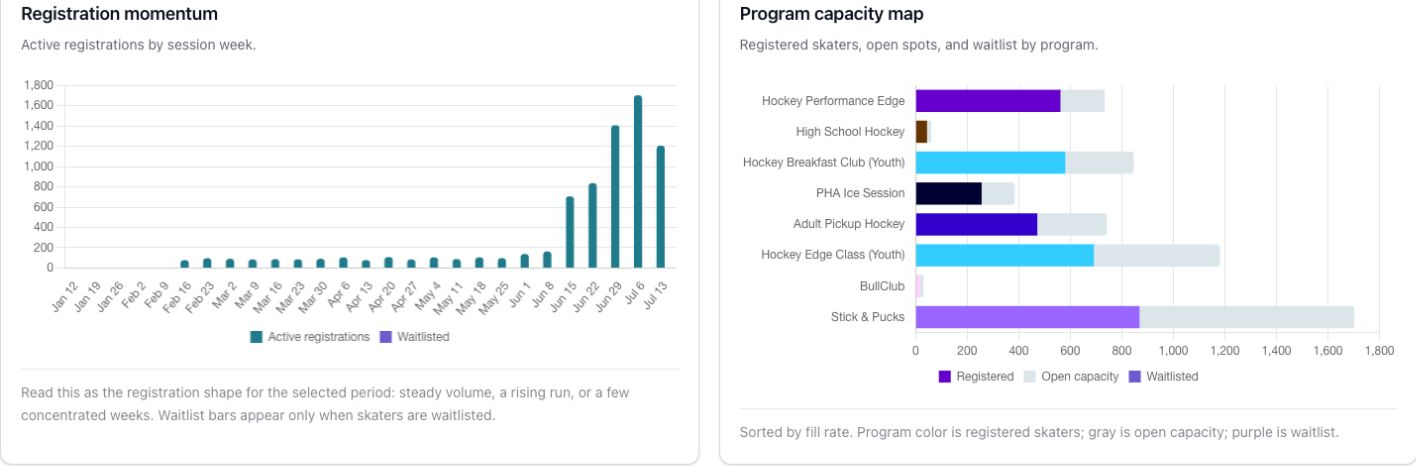Viewport: 1416px width, 466px height.
Task: Click the Feb 16 registrations bar
Action: (x=184, y=264)
